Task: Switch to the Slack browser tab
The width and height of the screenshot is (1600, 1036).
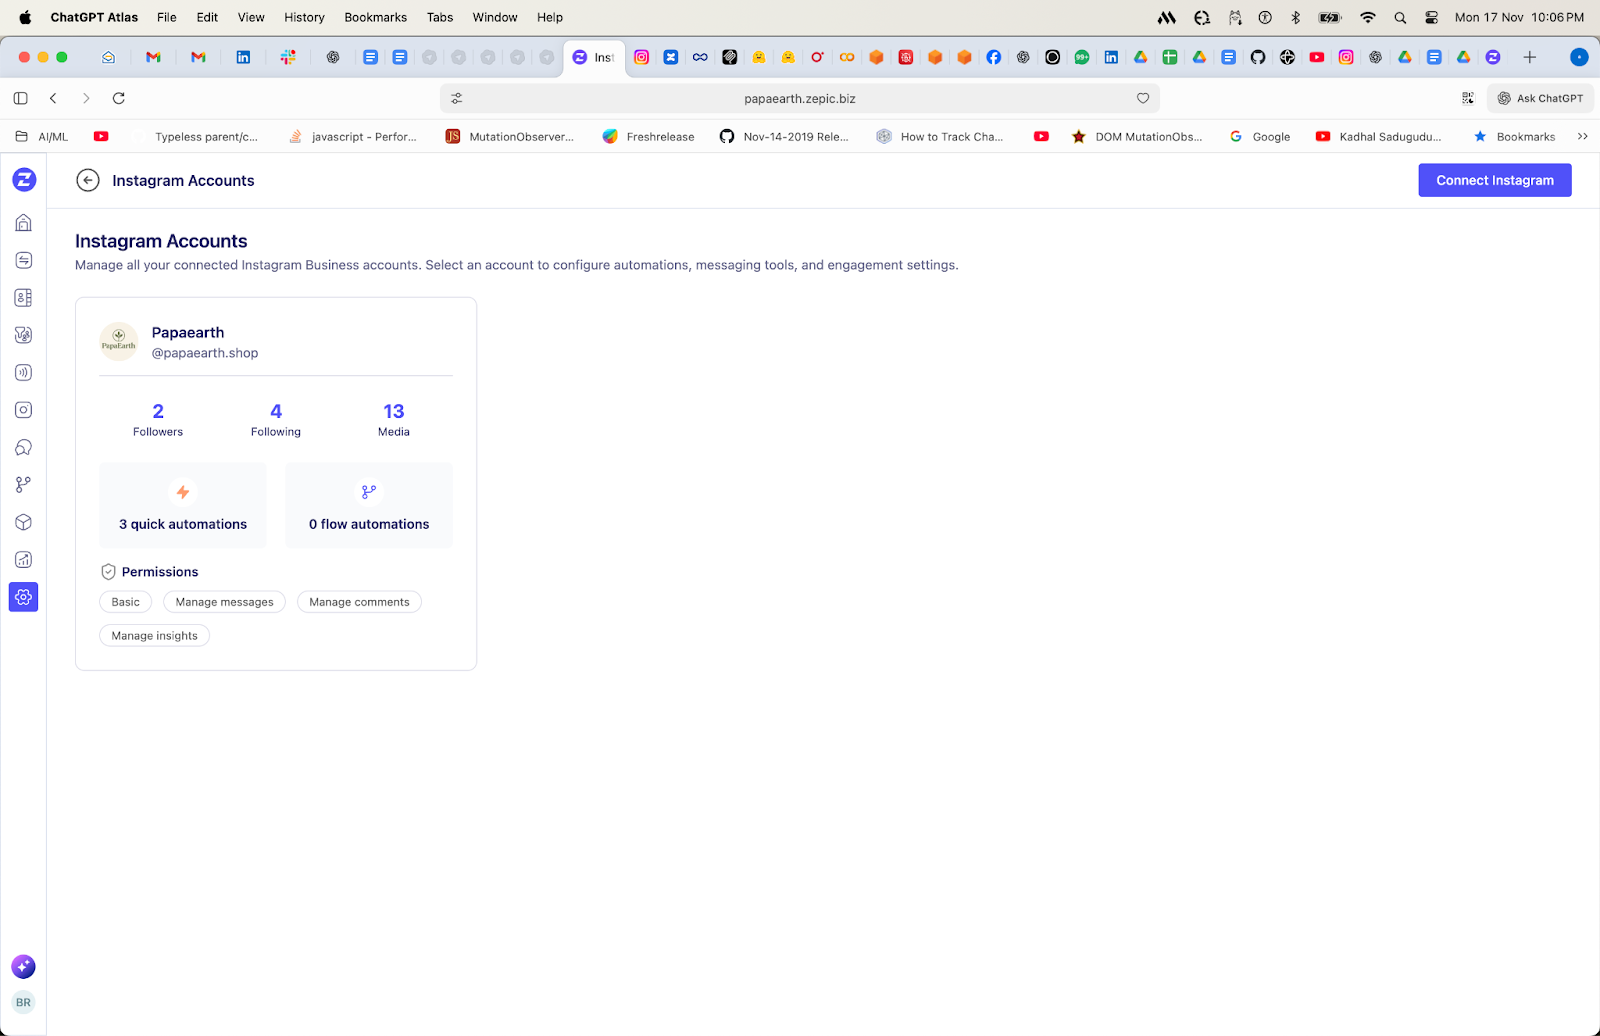Action: [288, 57]
